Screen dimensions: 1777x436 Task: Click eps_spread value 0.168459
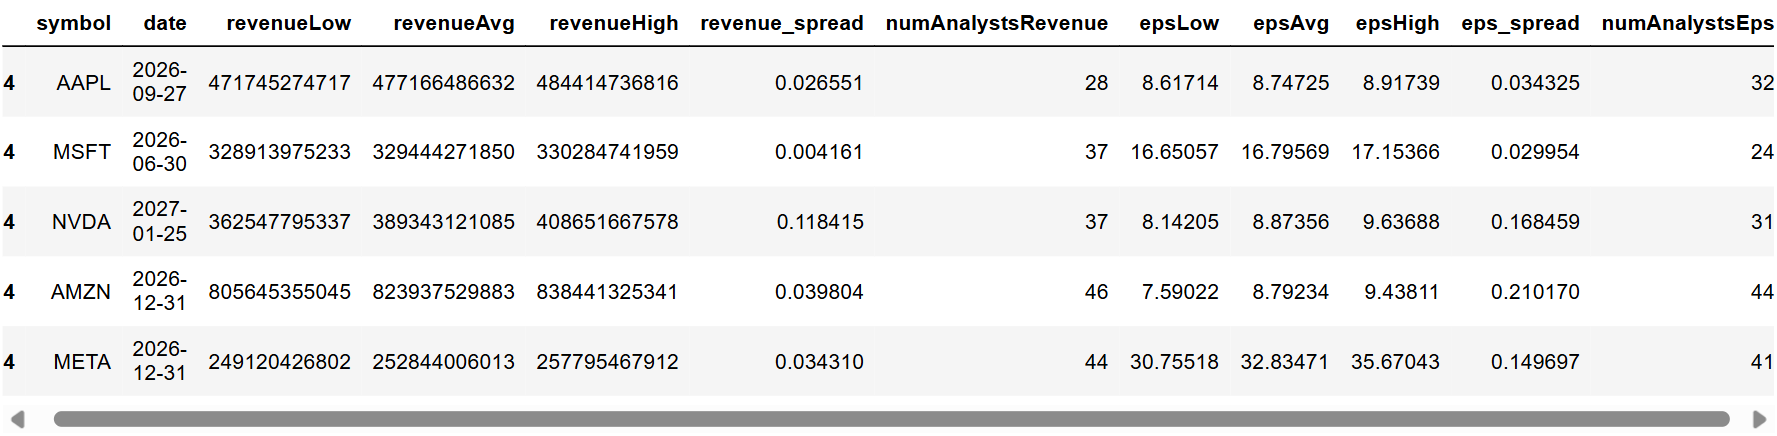click(x=1536, y=222)
